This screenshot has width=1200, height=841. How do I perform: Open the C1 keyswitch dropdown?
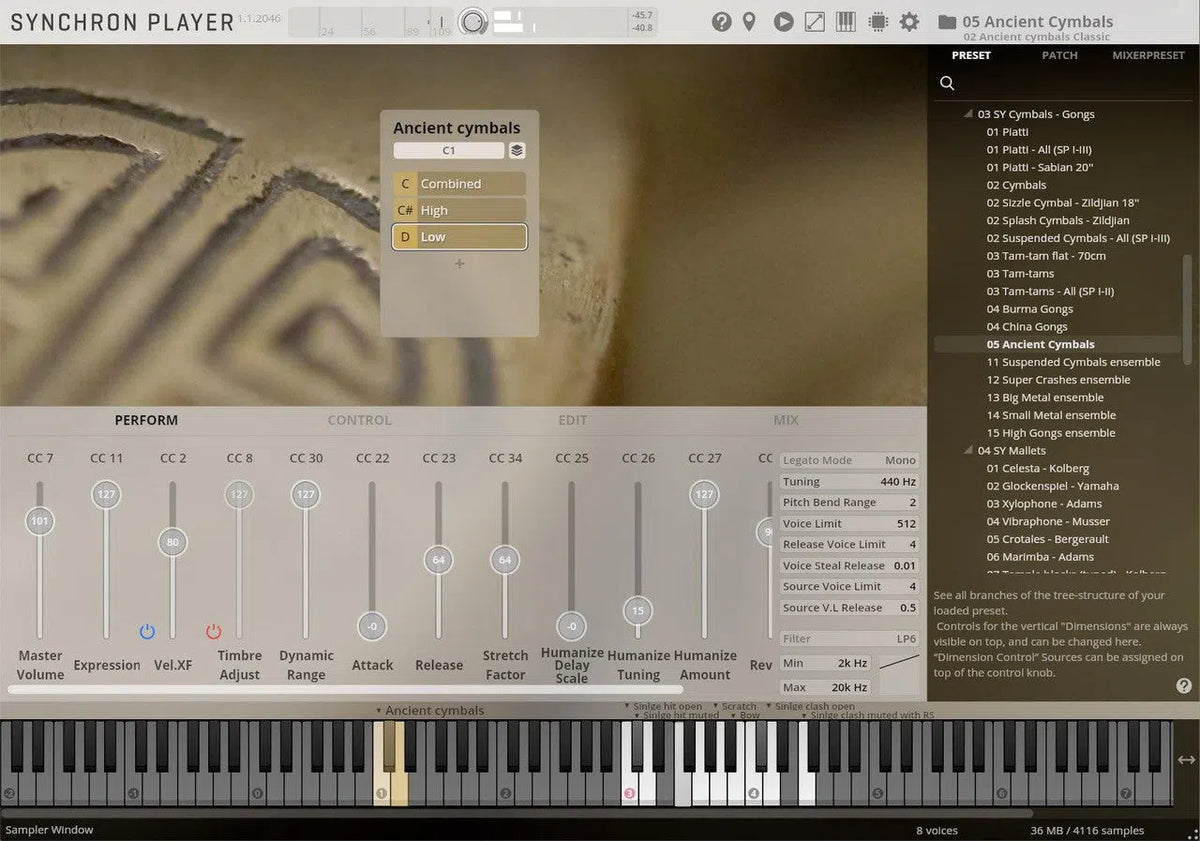click(x=448, y=150)
